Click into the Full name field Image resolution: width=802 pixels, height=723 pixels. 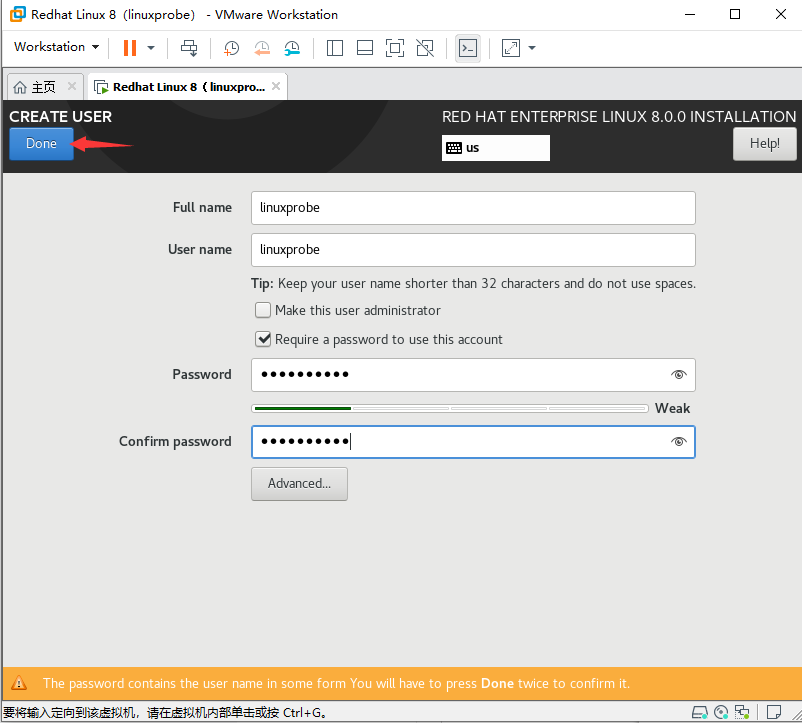tap(473, 208)
